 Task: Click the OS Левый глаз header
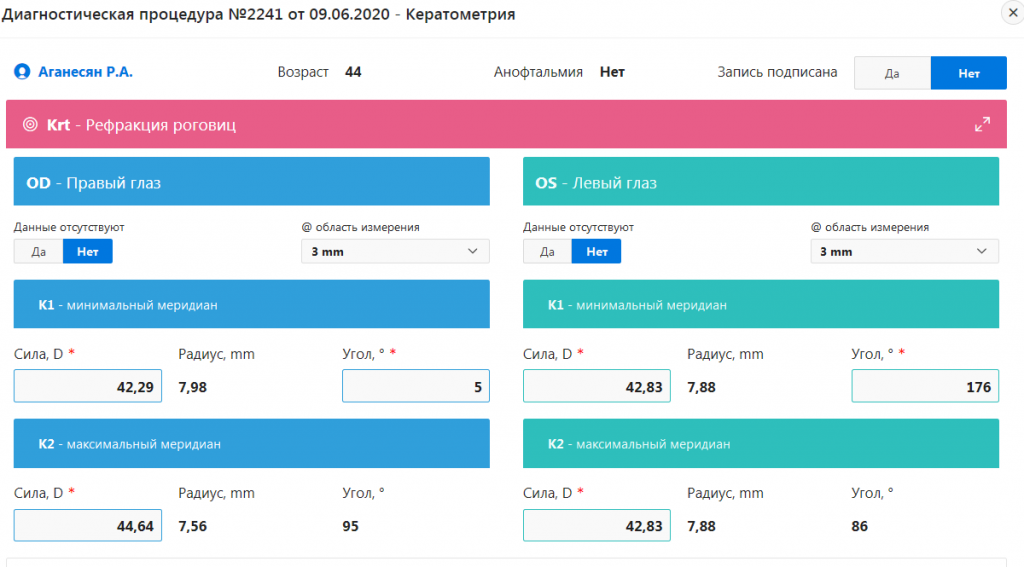(x=760, y=182)
